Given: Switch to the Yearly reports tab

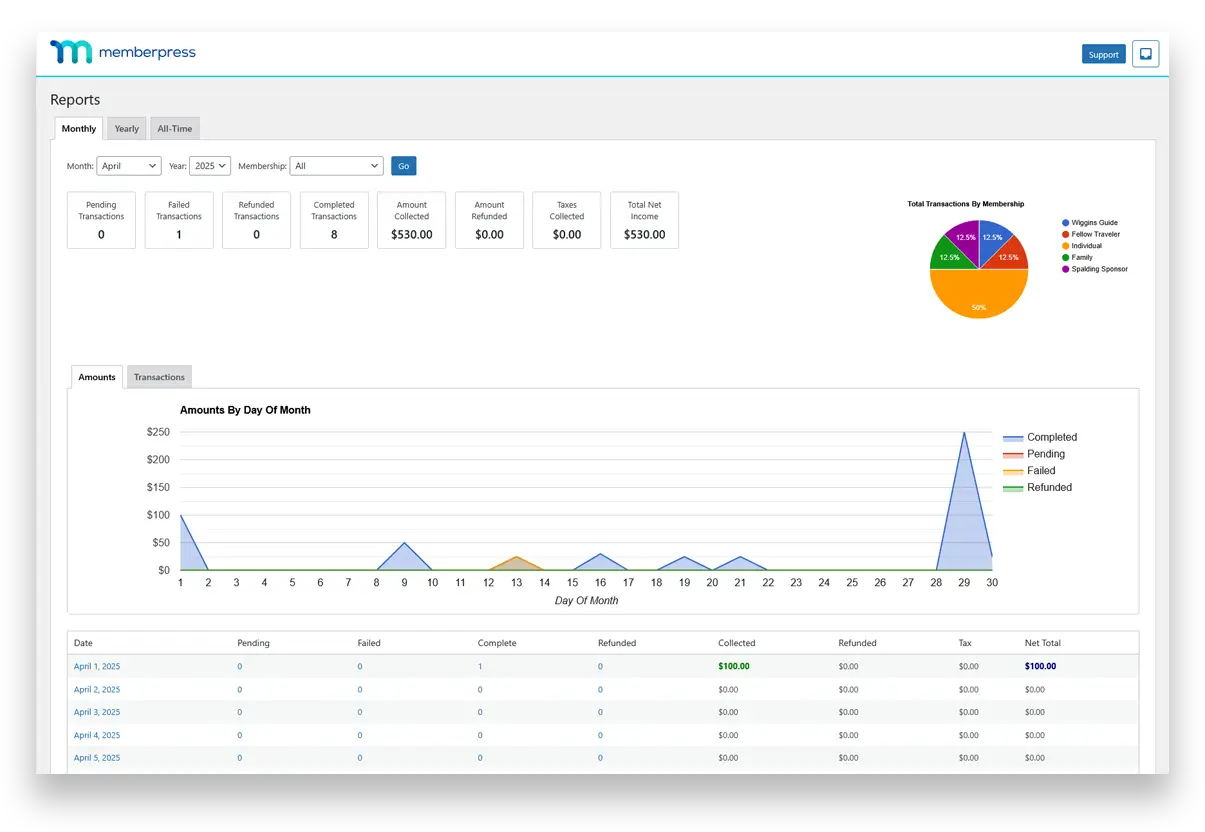Looking at the screenshot, I should pyautogui.click(x=126, y=129).
